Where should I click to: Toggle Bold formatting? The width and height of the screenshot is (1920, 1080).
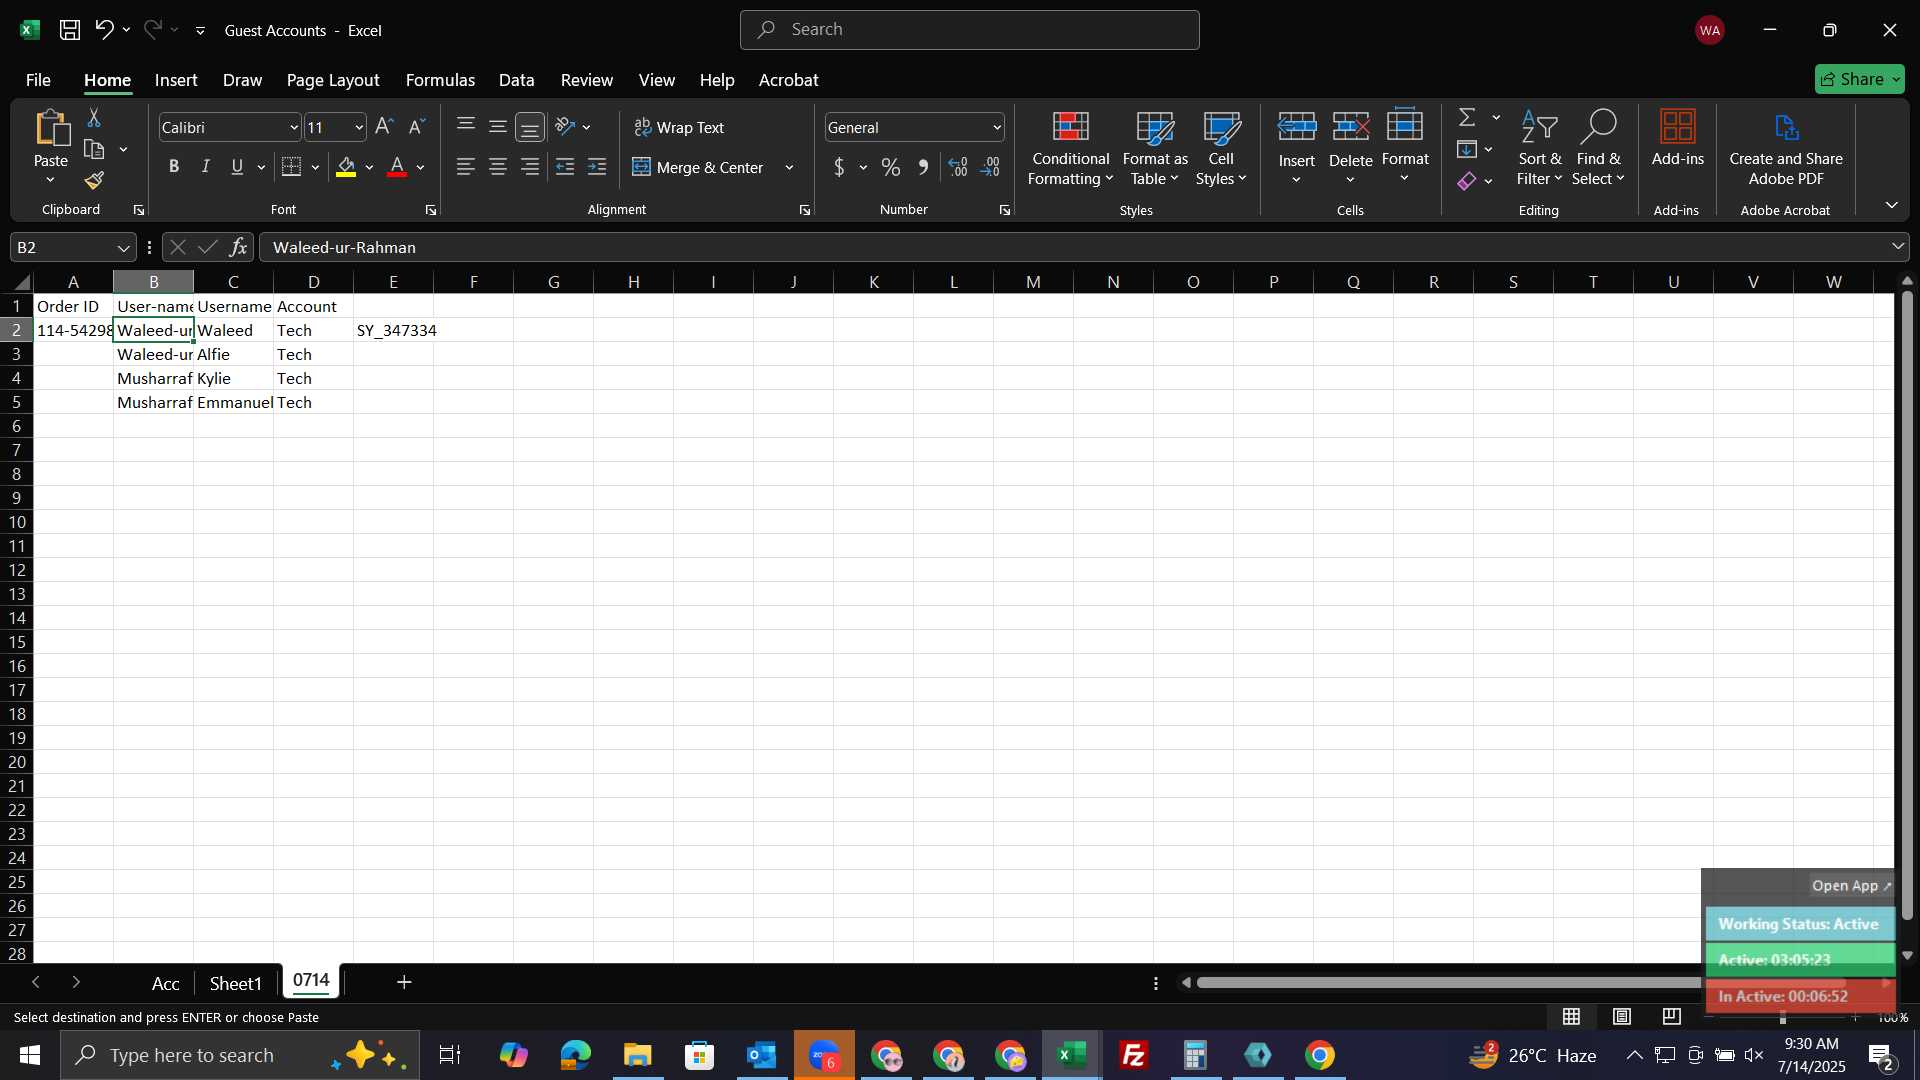pos(174,167)
